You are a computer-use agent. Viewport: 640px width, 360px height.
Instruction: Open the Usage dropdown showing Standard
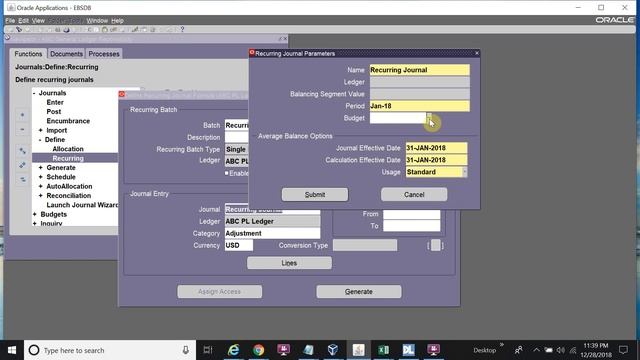coord(464,172)
